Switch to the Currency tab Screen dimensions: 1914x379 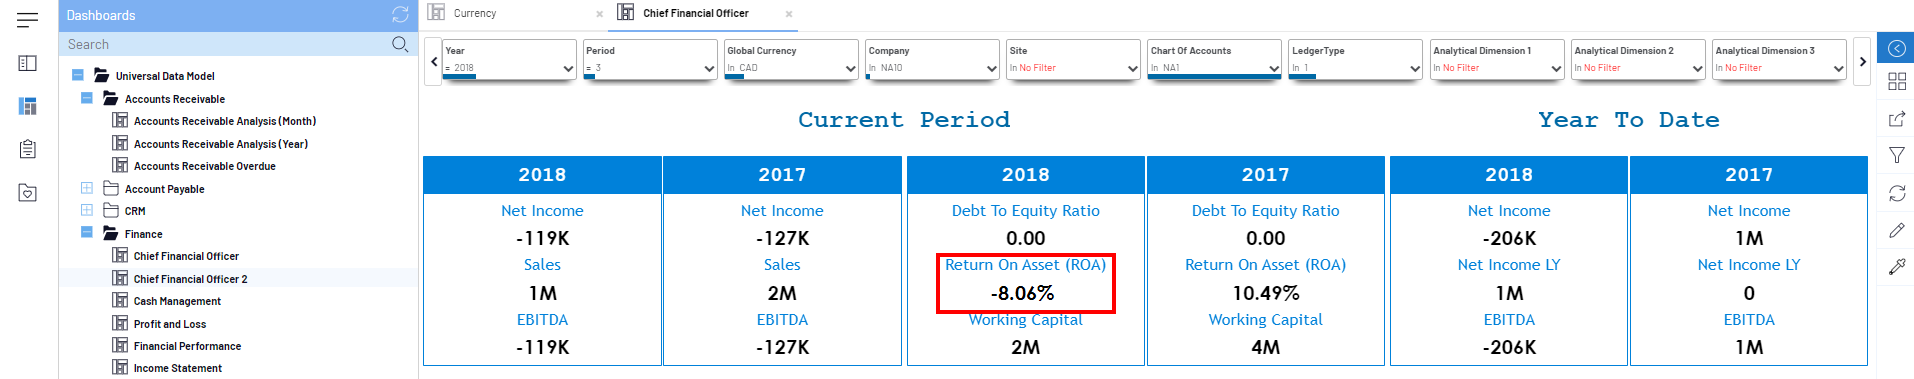click(x=474, y=13)
